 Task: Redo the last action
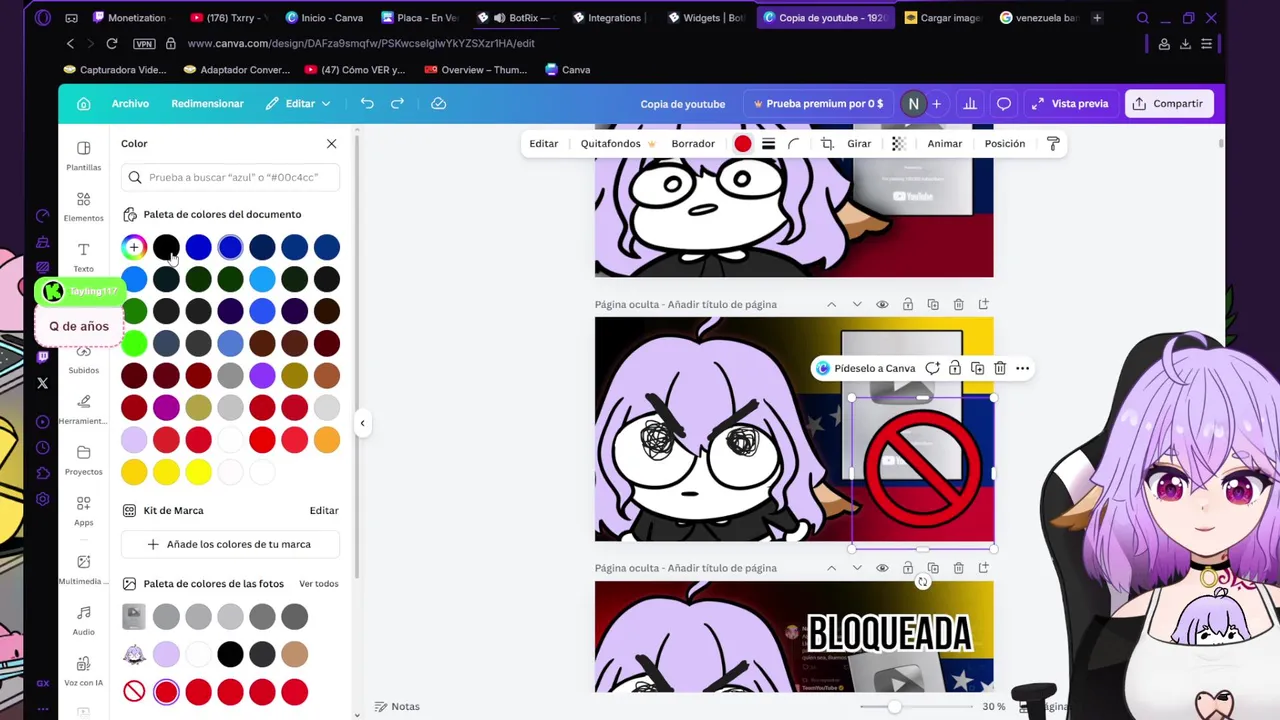(397, 104)
